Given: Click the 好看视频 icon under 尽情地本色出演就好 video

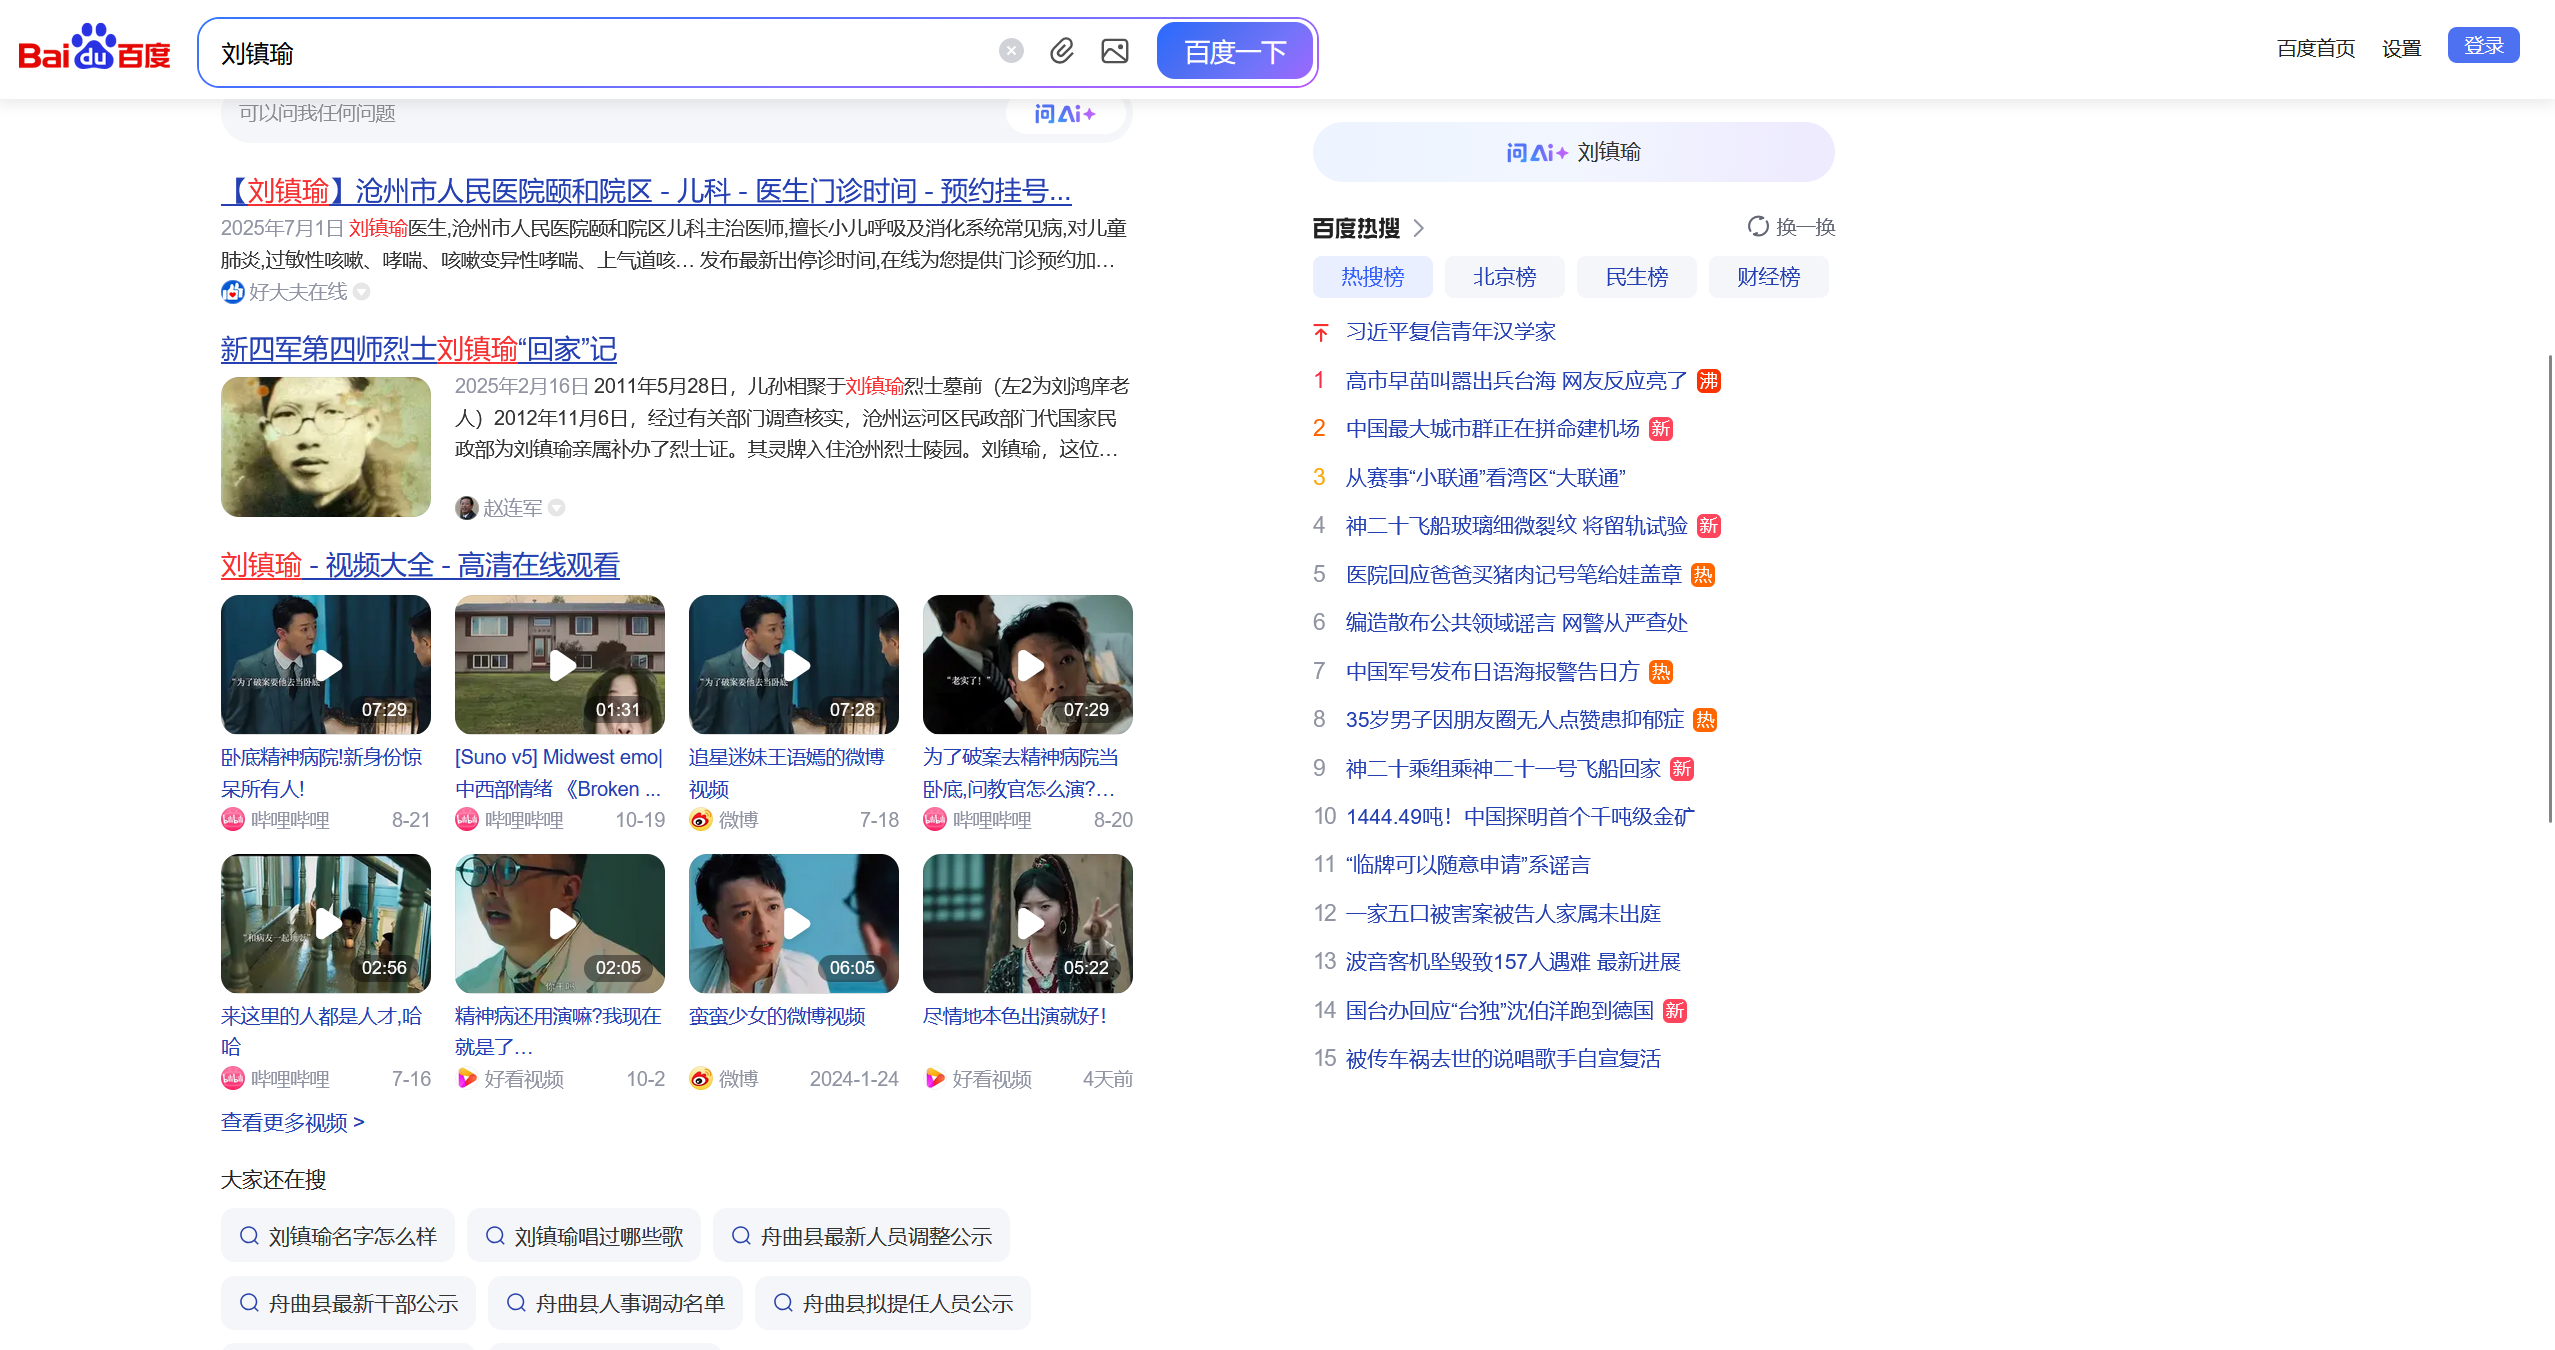Looking at the screenshot, I should click(935, 1078).
